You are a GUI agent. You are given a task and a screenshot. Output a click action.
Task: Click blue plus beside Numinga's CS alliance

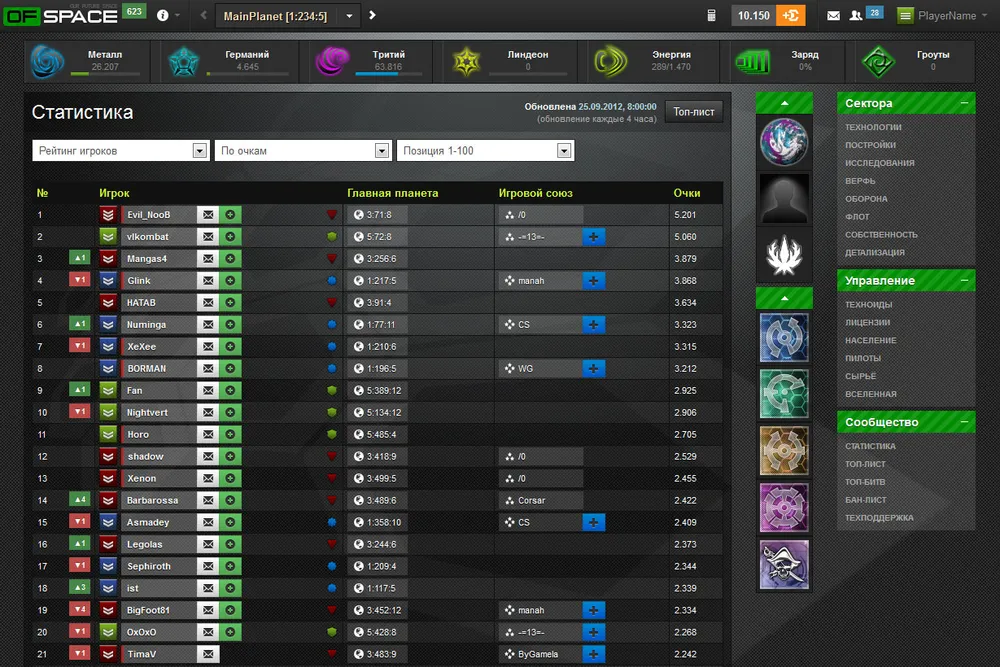(594, 324)
